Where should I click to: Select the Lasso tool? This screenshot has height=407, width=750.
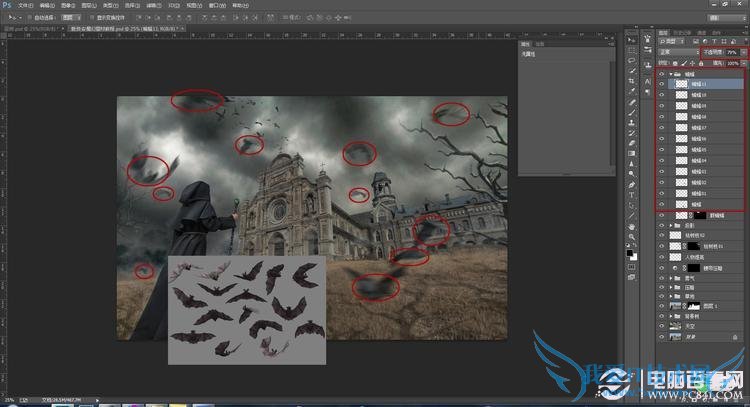point(632,60)
